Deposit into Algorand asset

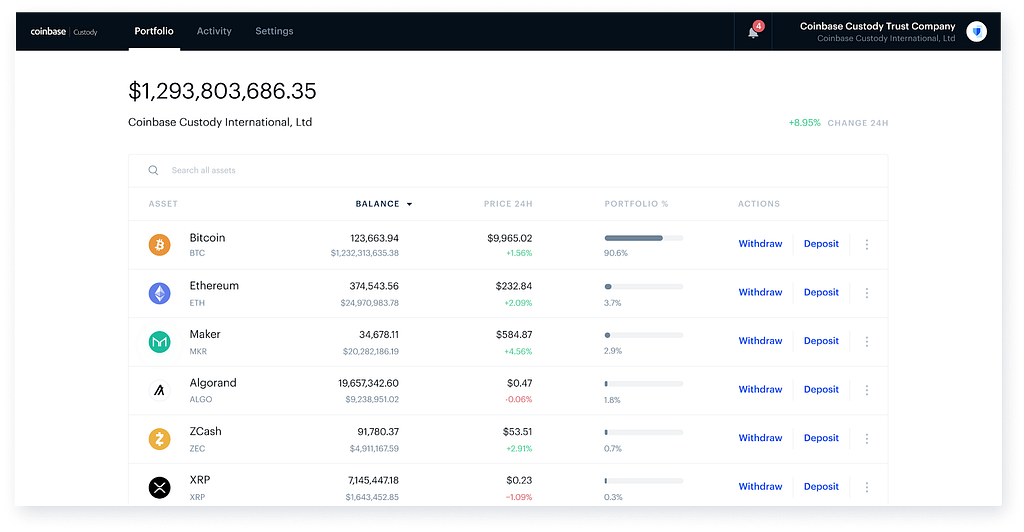pyautogui.click(x=821, y=390)
